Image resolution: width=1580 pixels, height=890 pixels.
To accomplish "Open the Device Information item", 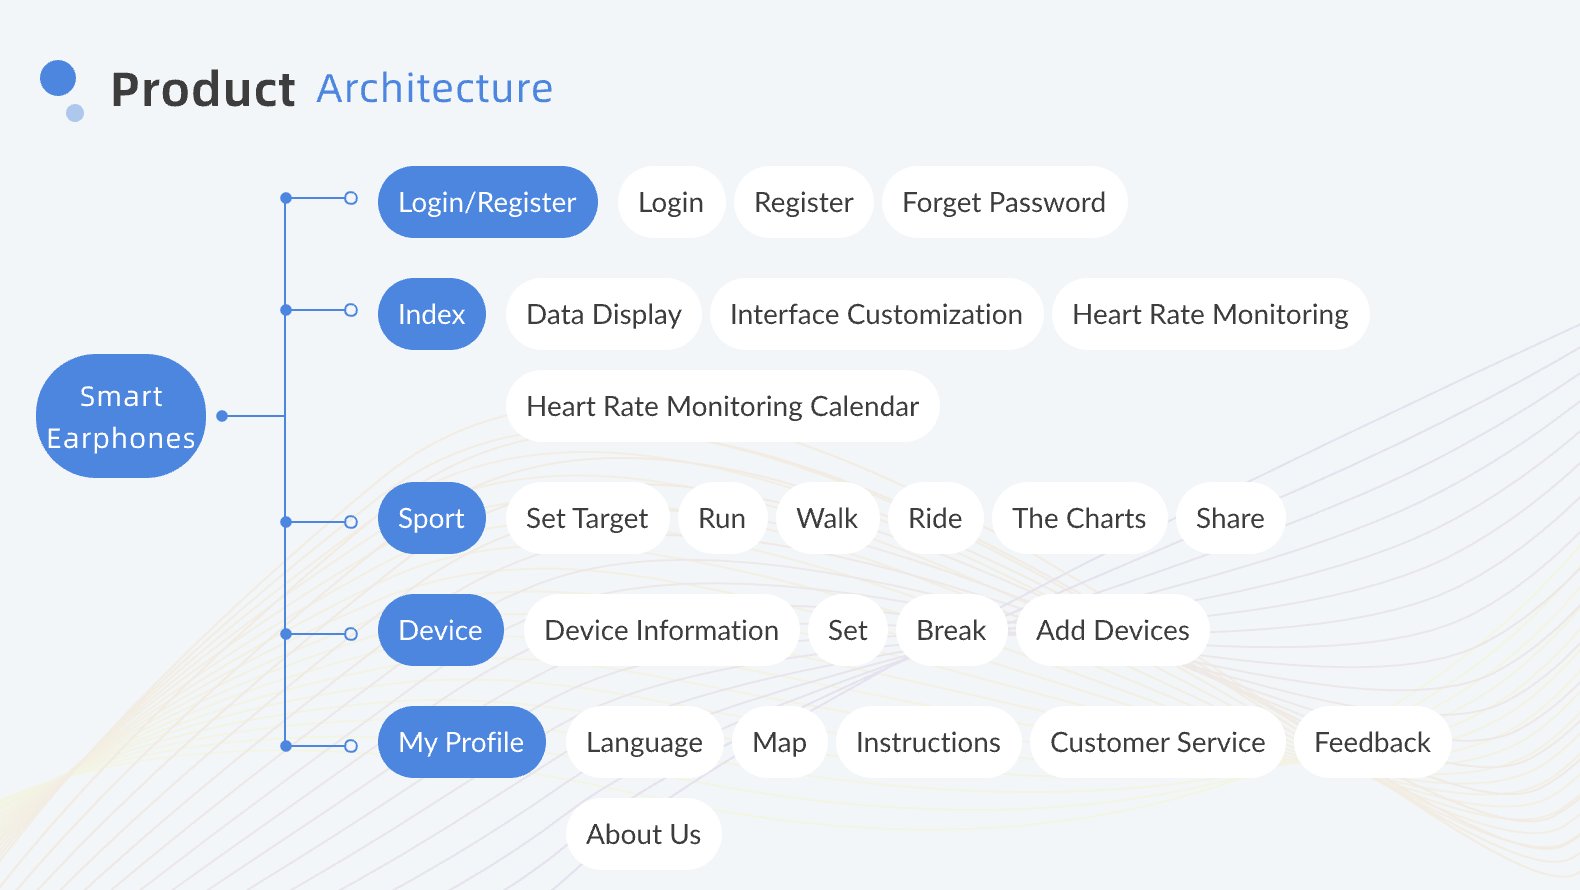I will [661, 630].
